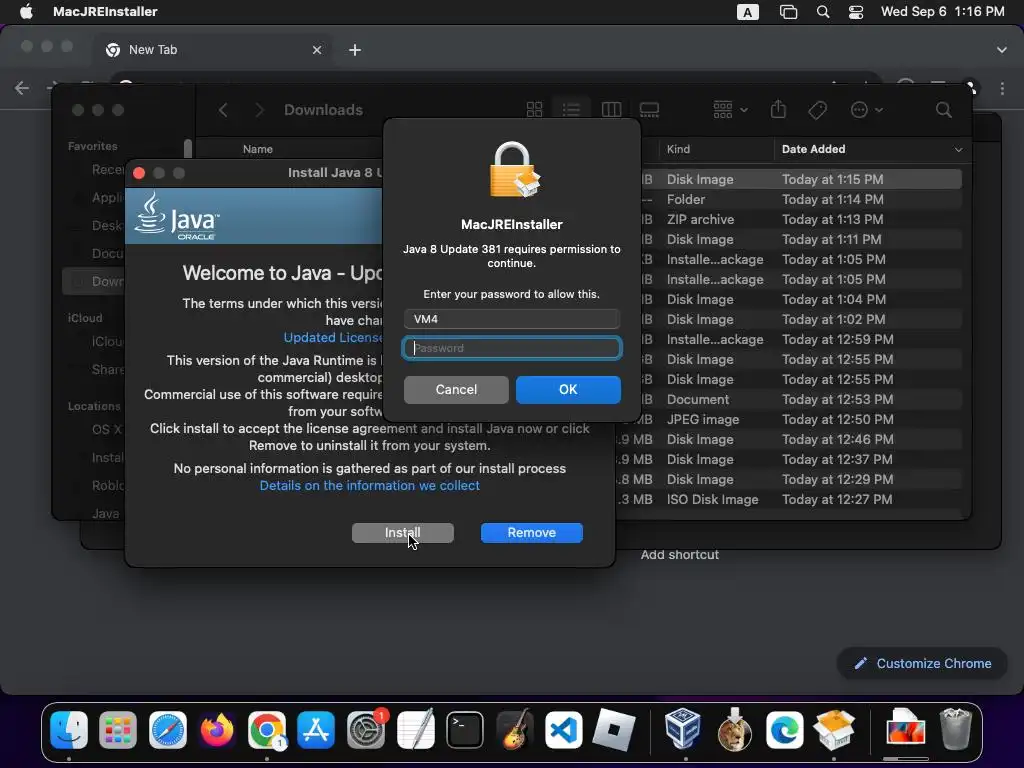This screenshot has height=768, width=1024.
Task: Click Customize Chrome button
Action: tap(922, 664)
